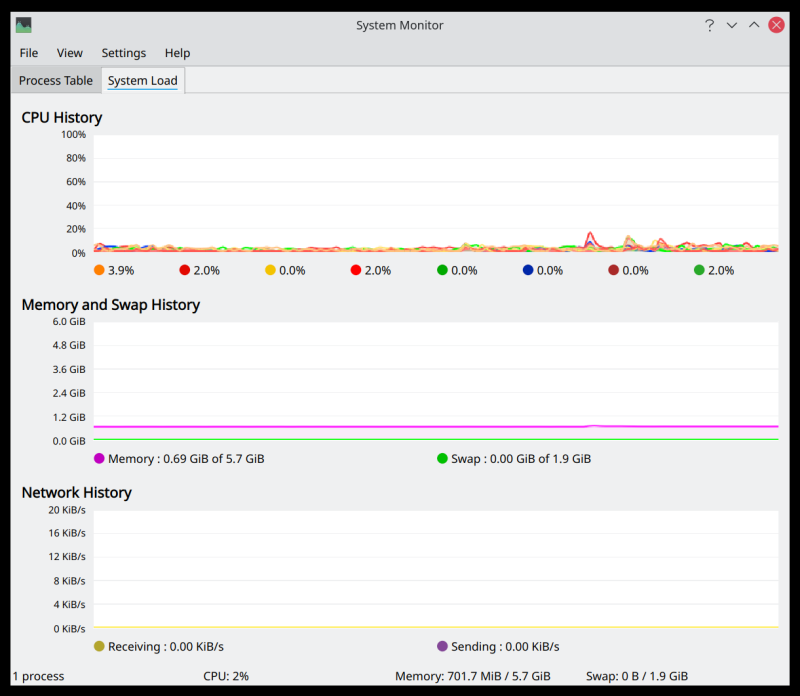The image size is (800, 696).
Task: Click the yellow 0.0% CPU color swatch
Action: pyautogui.click(x=268, y=270)
